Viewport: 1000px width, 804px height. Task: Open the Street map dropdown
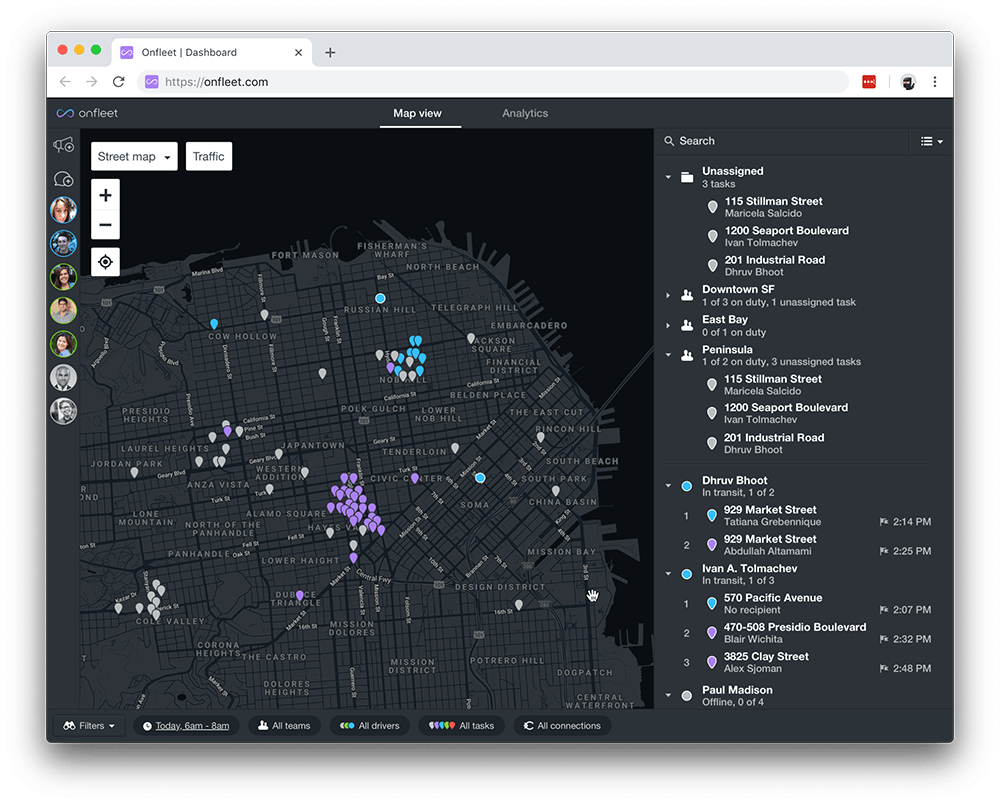click(x=135, y=156)
